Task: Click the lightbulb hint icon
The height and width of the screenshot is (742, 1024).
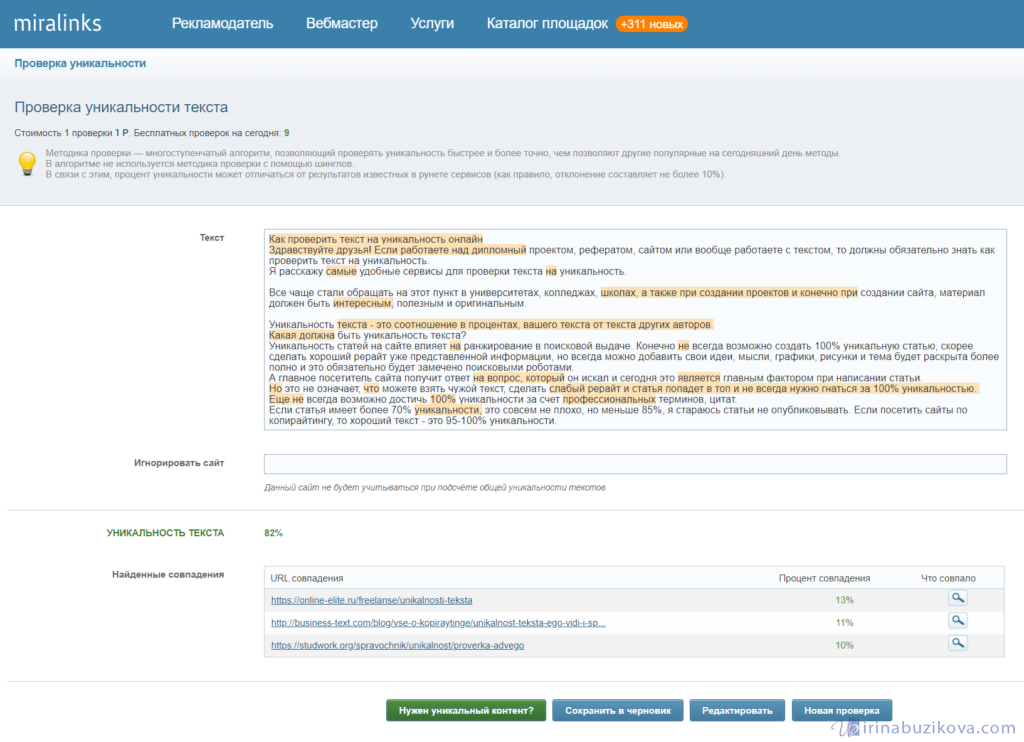Action: (x=28, y=163)
